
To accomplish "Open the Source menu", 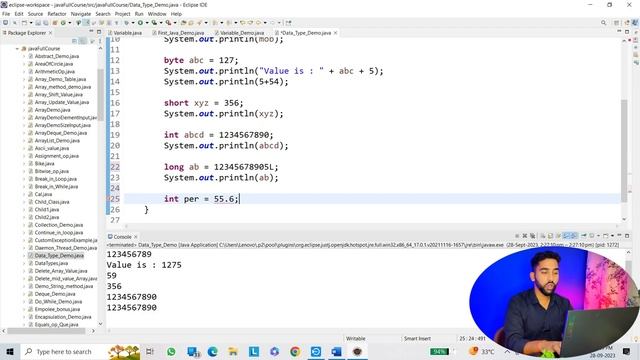I will click(x=35, y=14).
